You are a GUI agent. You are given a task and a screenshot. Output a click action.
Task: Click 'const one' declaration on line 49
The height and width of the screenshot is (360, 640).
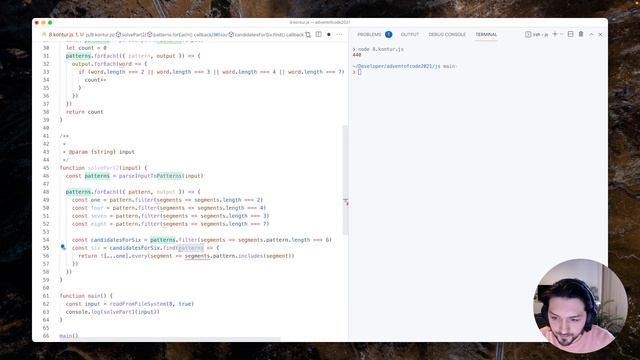coord(86,200)
